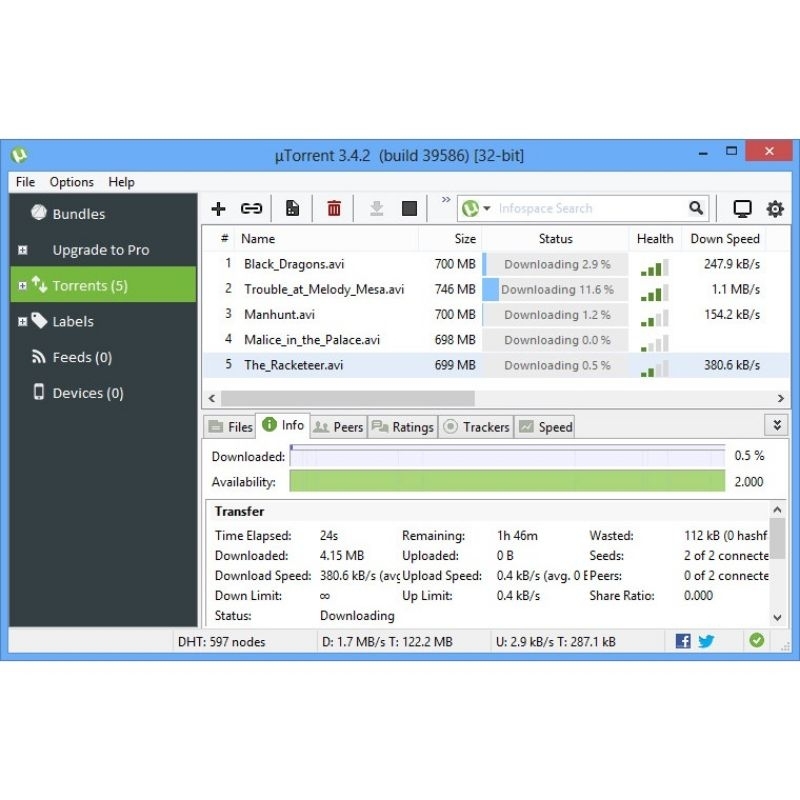
Task: Click health bars for Malice_in_the_Palace.avi
Action: point(655,343)
